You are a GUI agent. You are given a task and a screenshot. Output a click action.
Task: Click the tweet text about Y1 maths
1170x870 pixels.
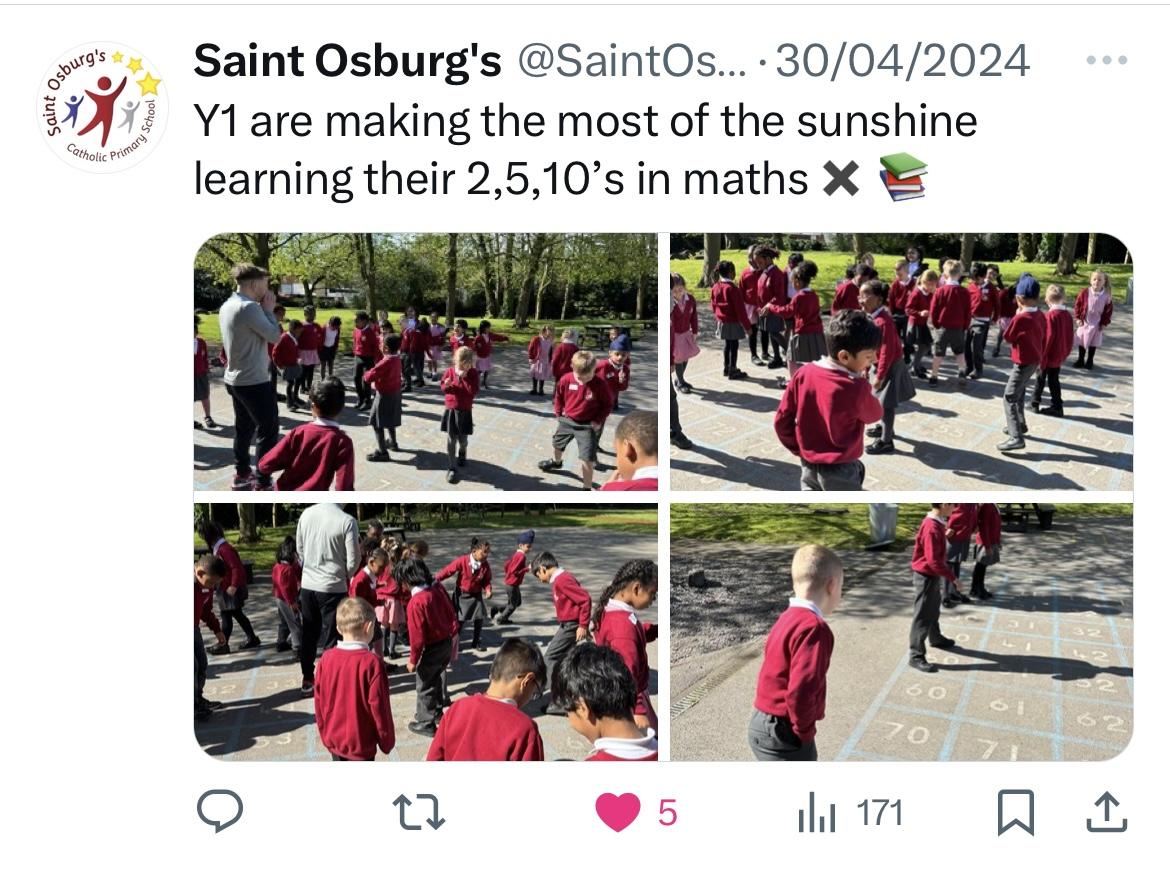point(560,150)
